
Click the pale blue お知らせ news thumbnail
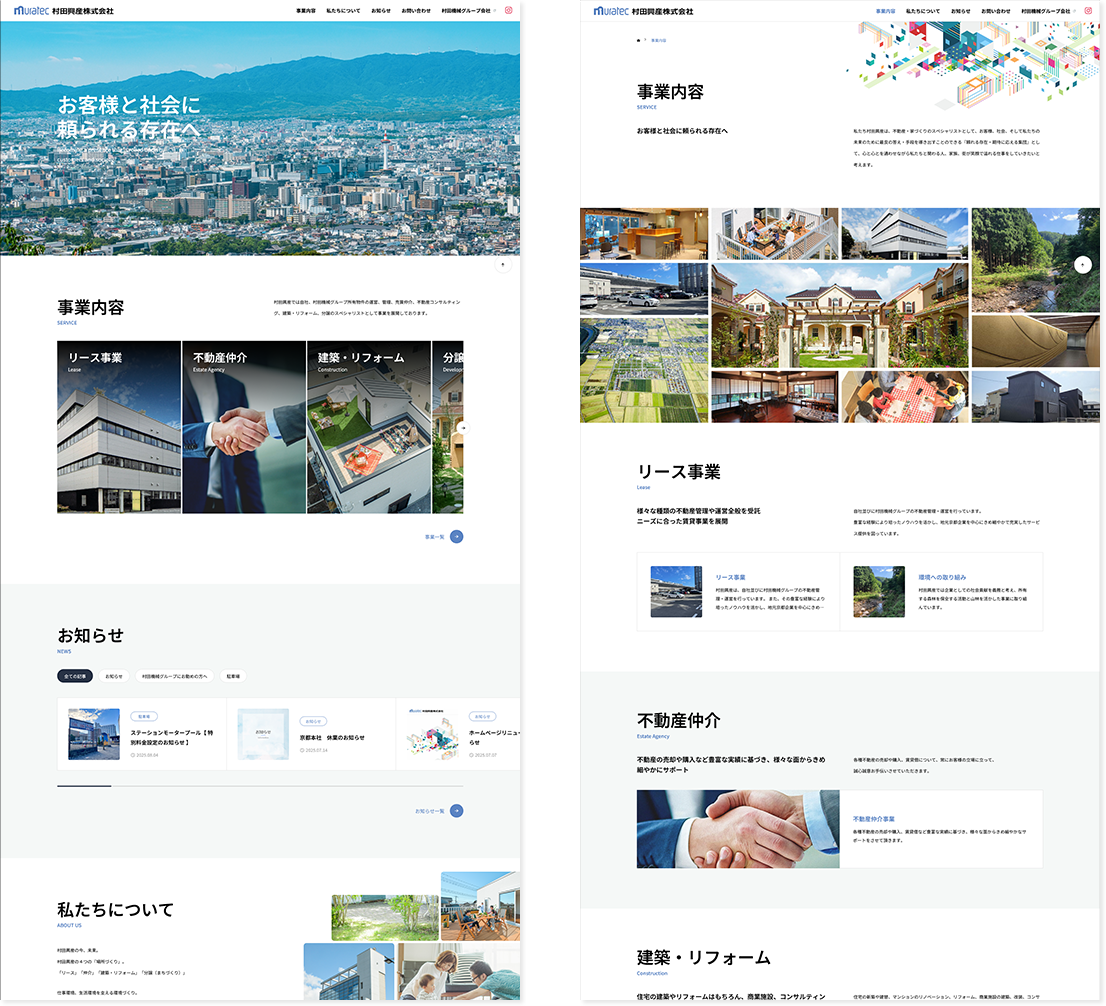[x=263, y=734]
